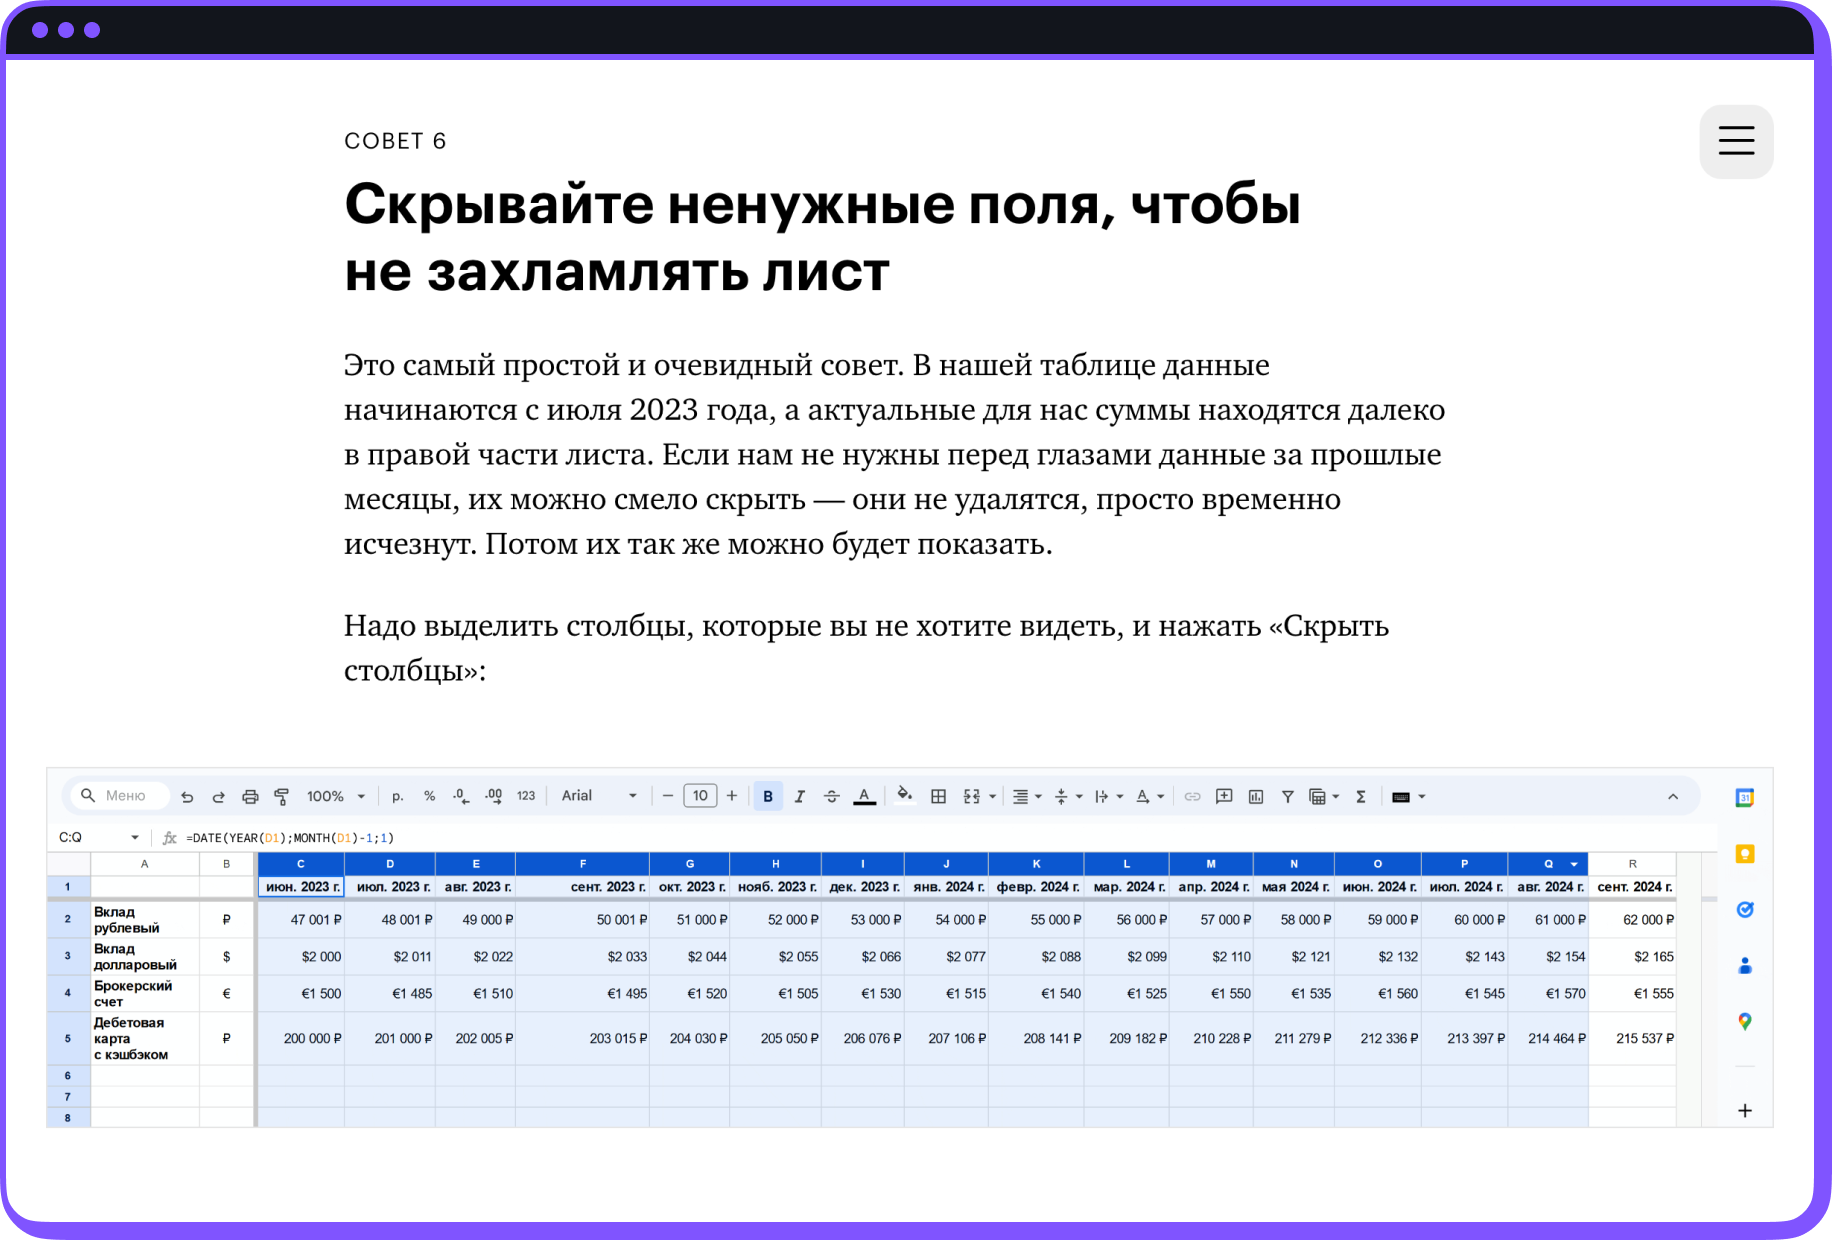Print the spreadsheet
This screenshot has width=1832, height=1240.
250,797
